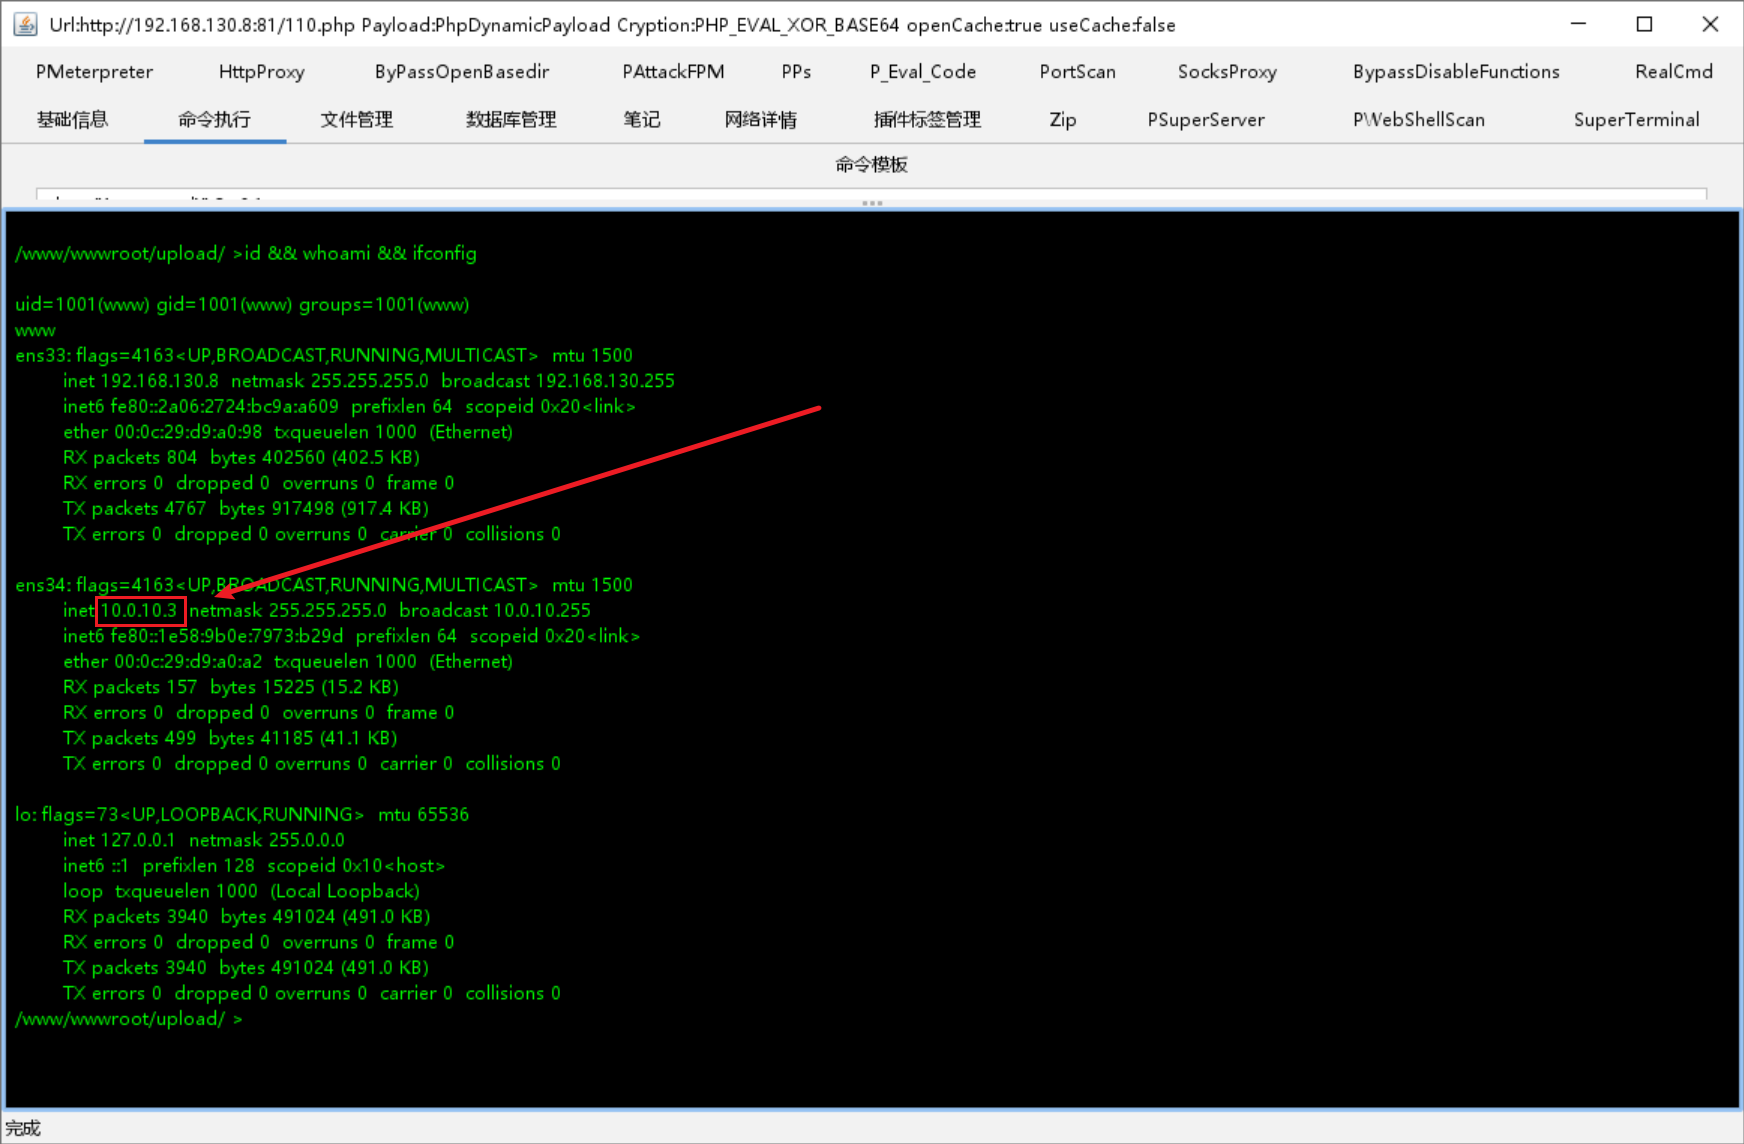Click the uid=1001(www) output line

coord(242,305)
